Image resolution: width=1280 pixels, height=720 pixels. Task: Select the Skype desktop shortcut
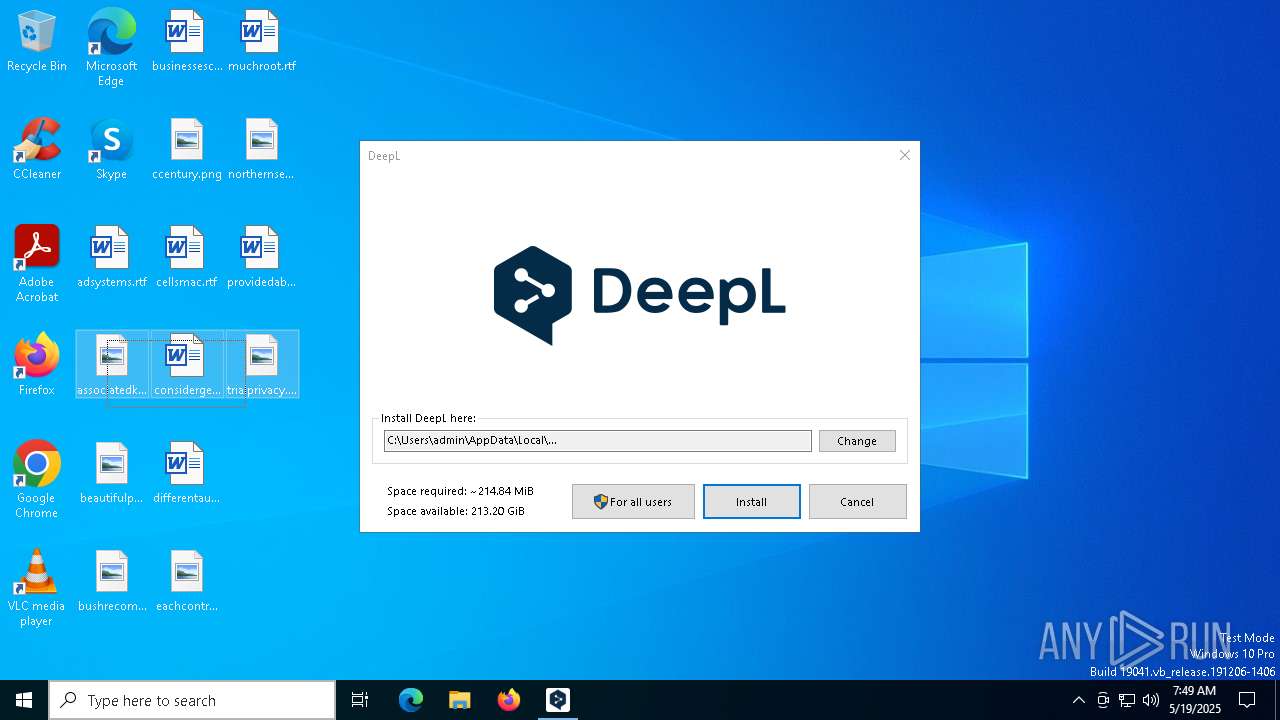(x=111, y=150)
